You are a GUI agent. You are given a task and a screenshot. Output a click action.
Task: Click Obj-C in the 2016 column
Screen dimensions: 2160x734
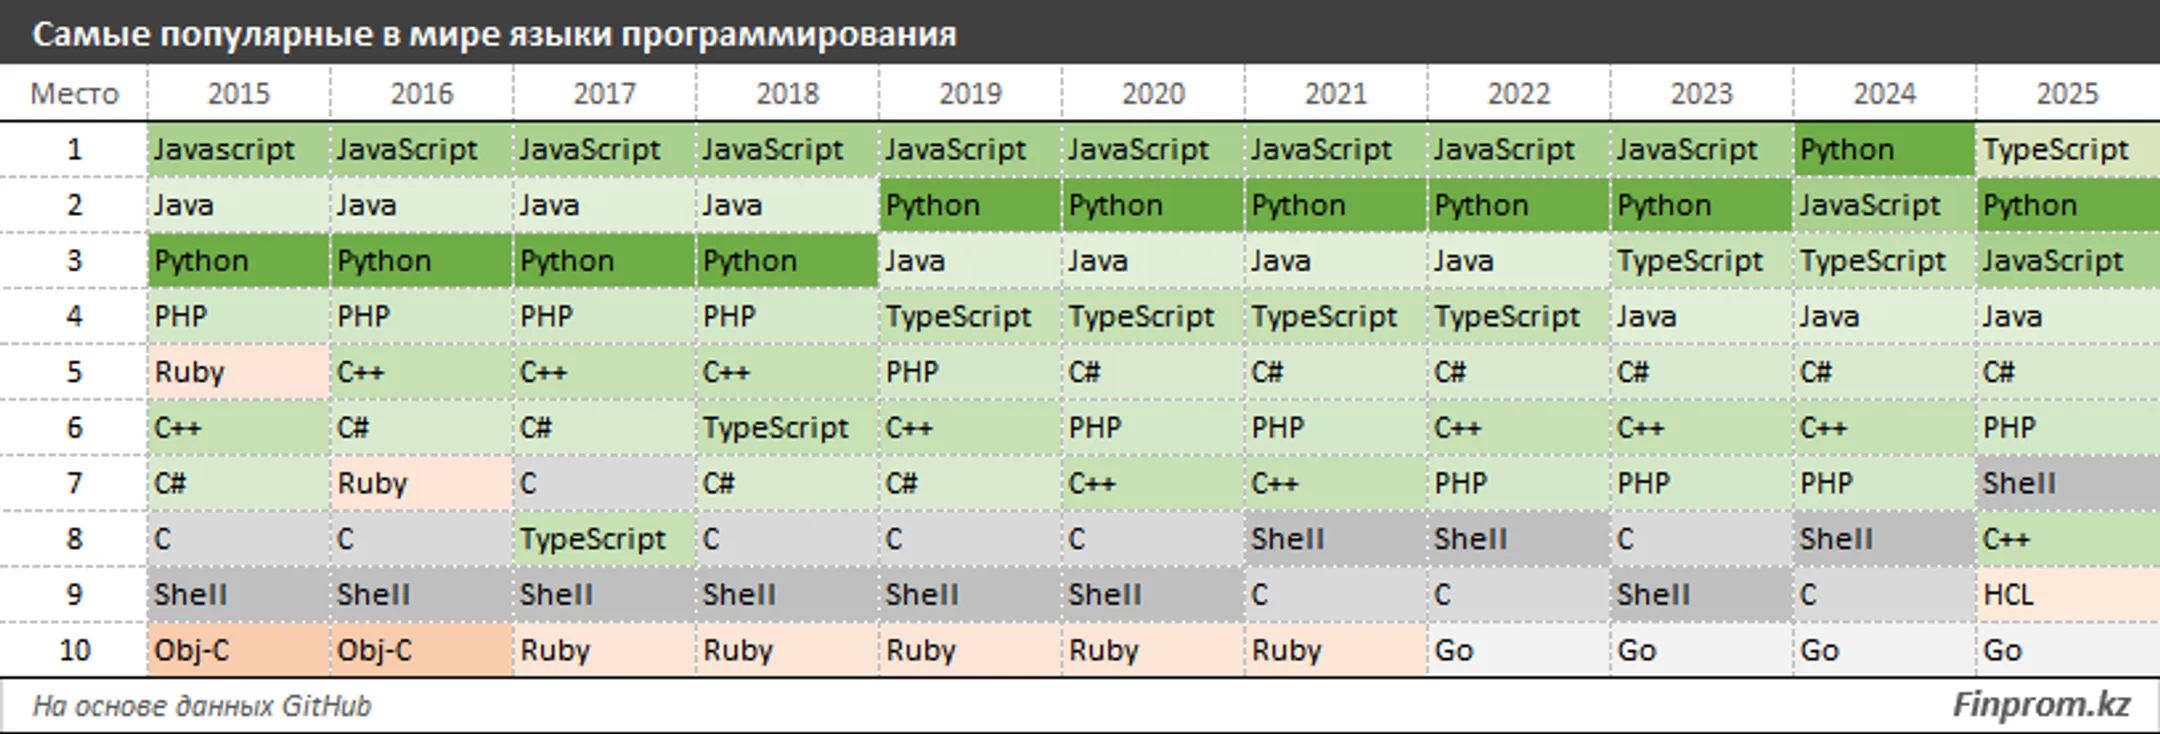click(374, 651)
